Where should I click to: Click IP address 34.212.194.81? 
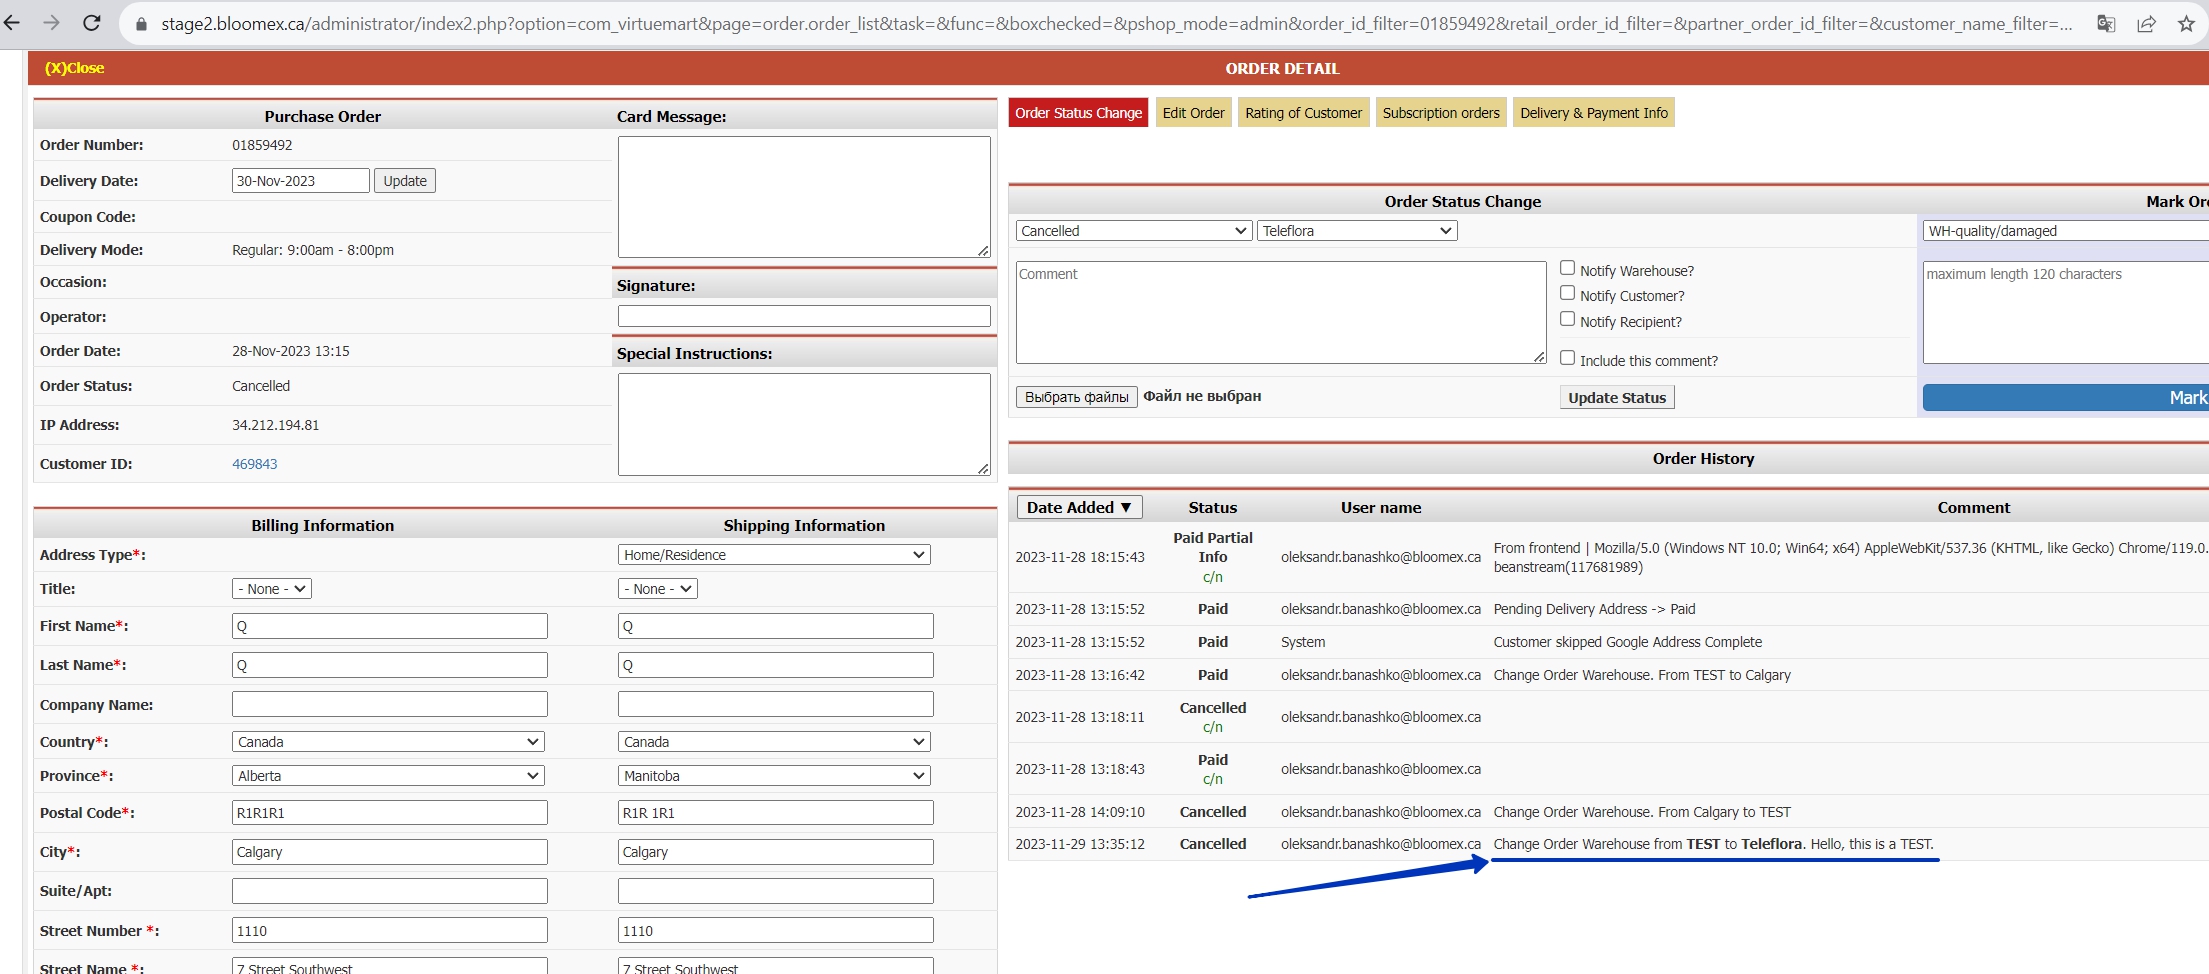[276, 425]
